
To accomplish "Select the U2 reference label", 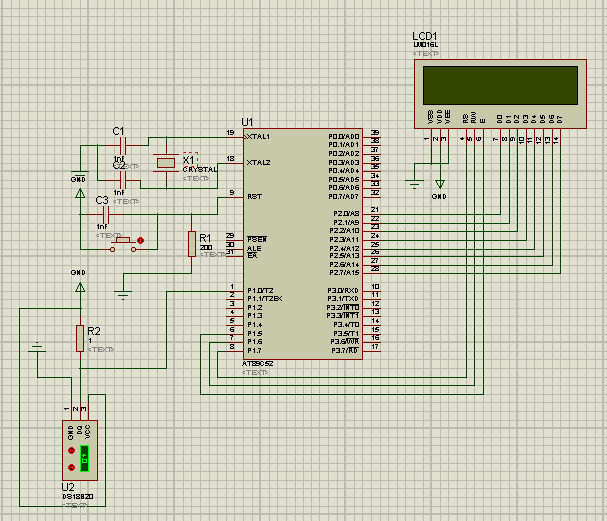I will click(68, 487).
